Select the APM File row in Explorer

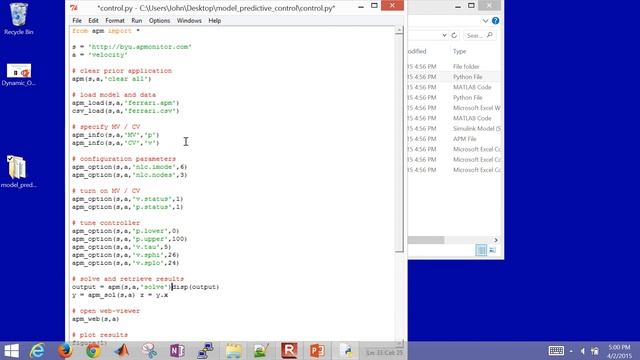click(454, 139)
